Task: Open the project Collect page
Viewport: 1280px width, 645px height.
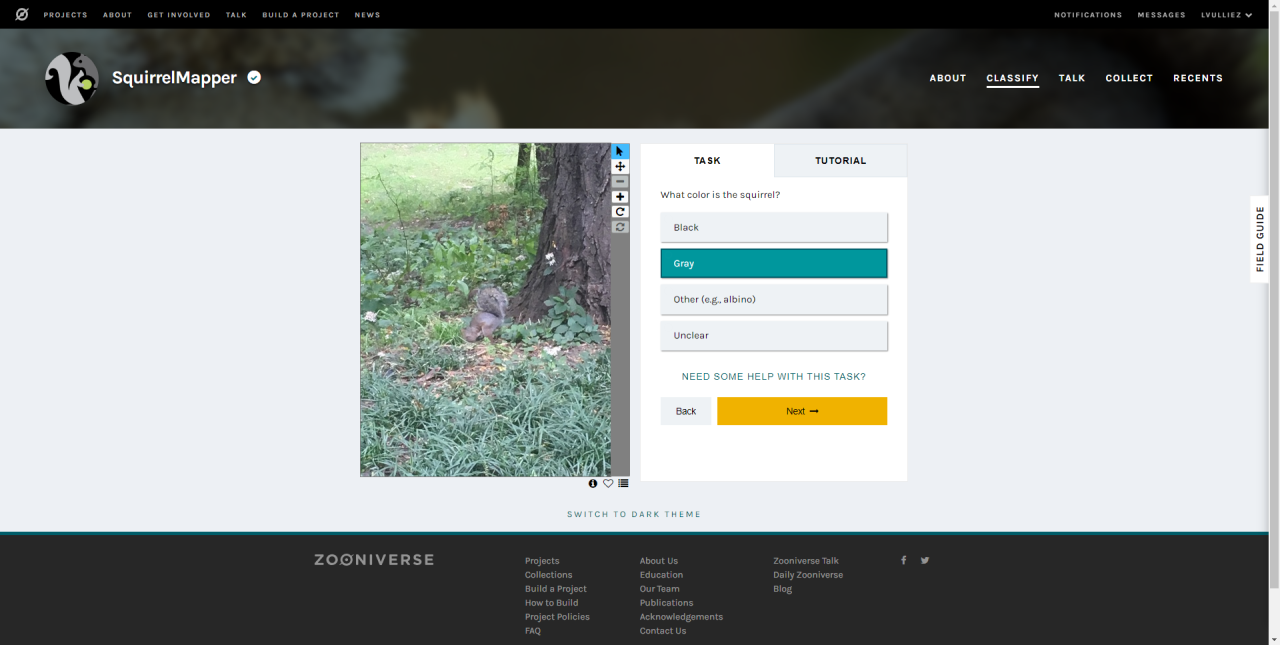Action: (1129, 78)
